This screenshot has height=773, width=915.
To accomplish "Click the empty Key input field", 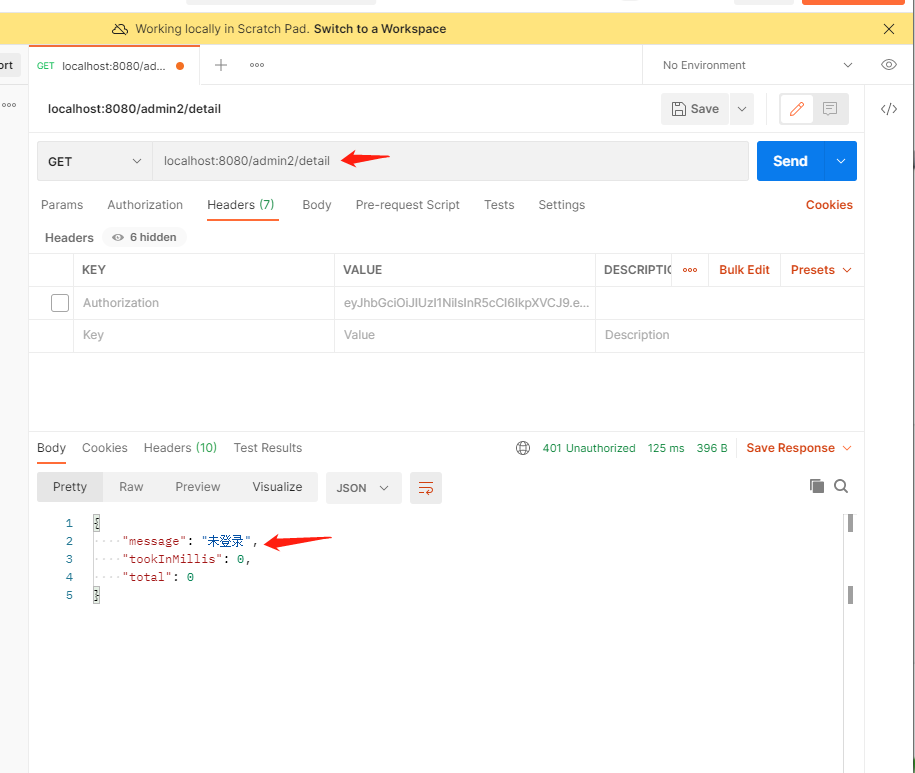I will pos(204,335).
